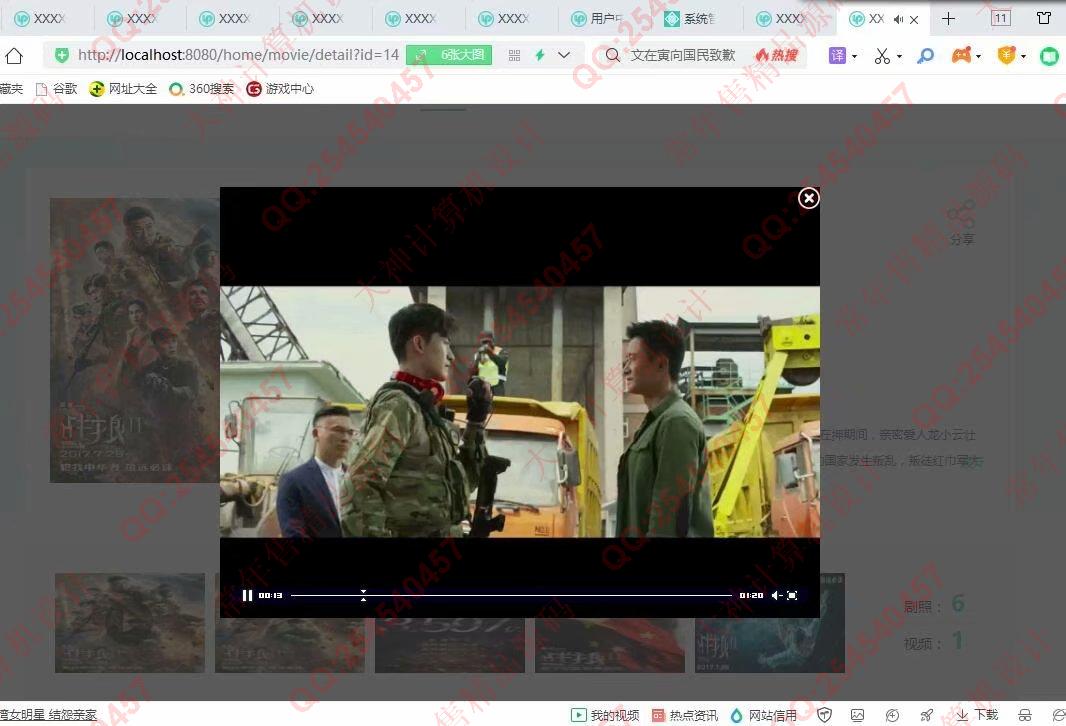Go to browser home page

click(14, 56)
